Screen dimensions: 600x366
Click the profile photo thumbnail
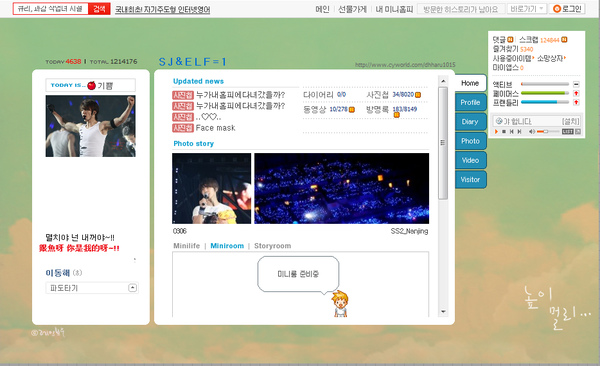pos(90,126)
